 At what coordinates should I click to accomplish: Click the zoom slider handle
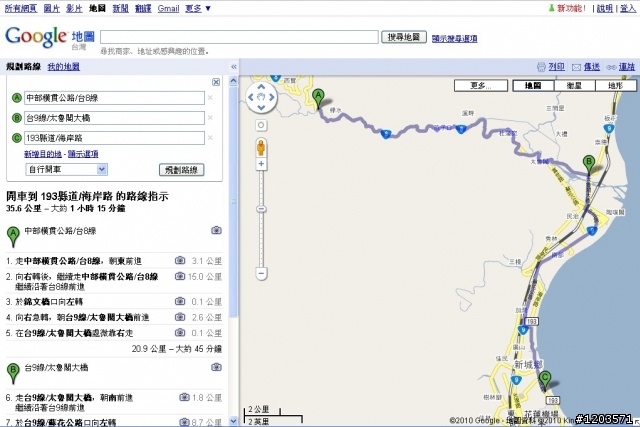click(261, 209)
